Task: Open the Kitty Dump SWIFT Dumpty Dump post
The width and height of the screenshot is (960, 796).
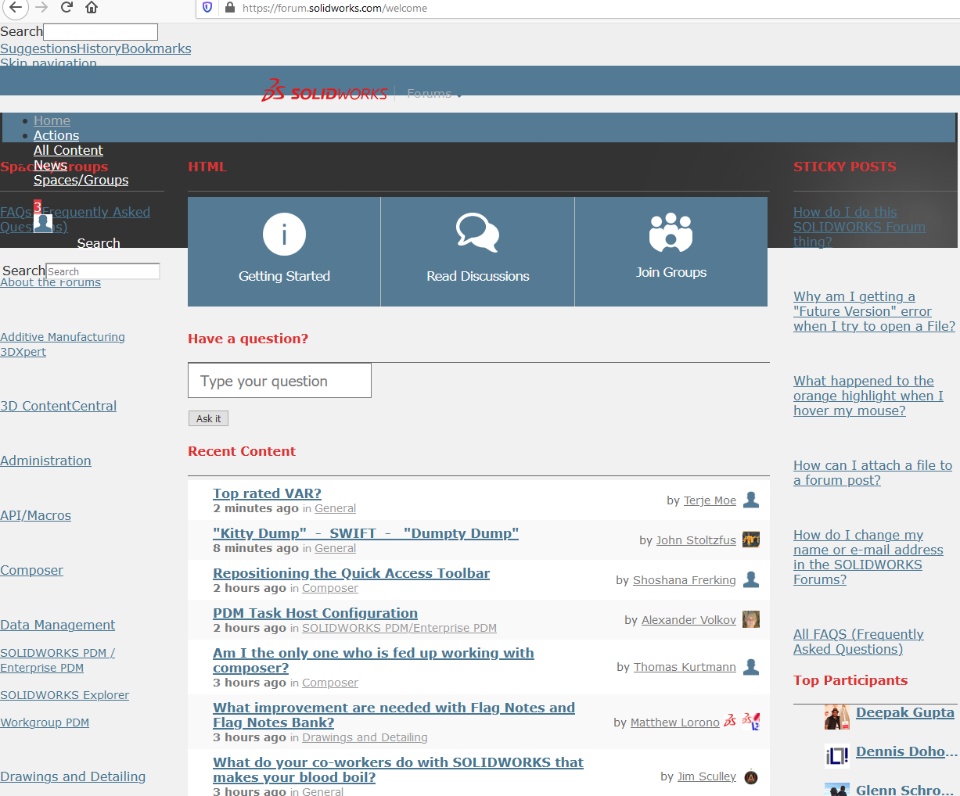Action: coord(366,533)
